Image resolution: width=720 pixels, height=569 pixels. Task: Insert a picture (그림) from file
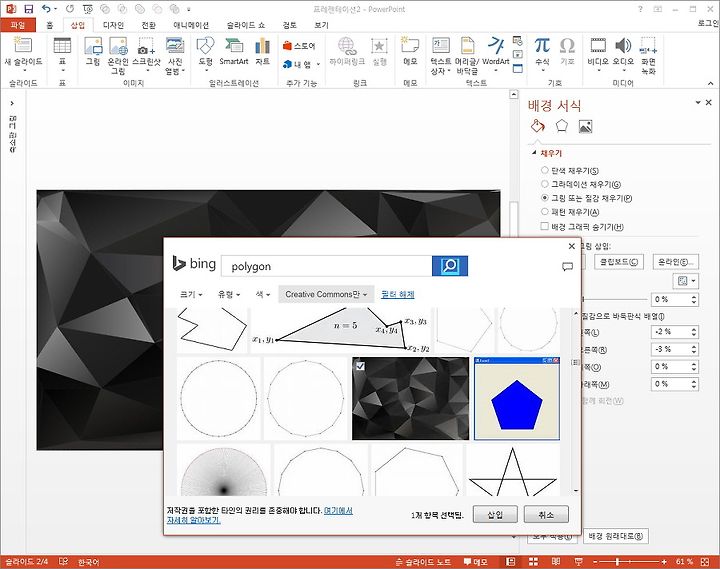click(93, 51)
